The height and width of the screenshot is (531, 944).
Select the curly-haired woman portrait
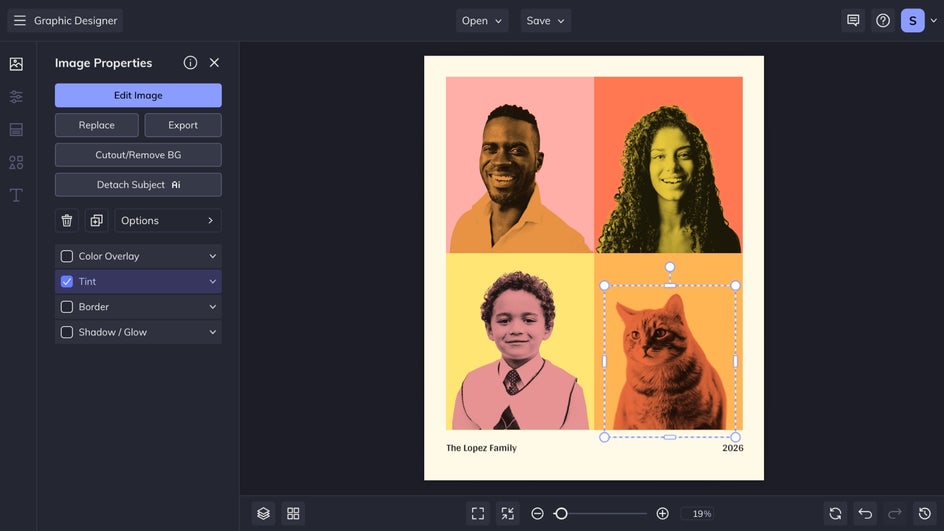(x=669, y=179)
